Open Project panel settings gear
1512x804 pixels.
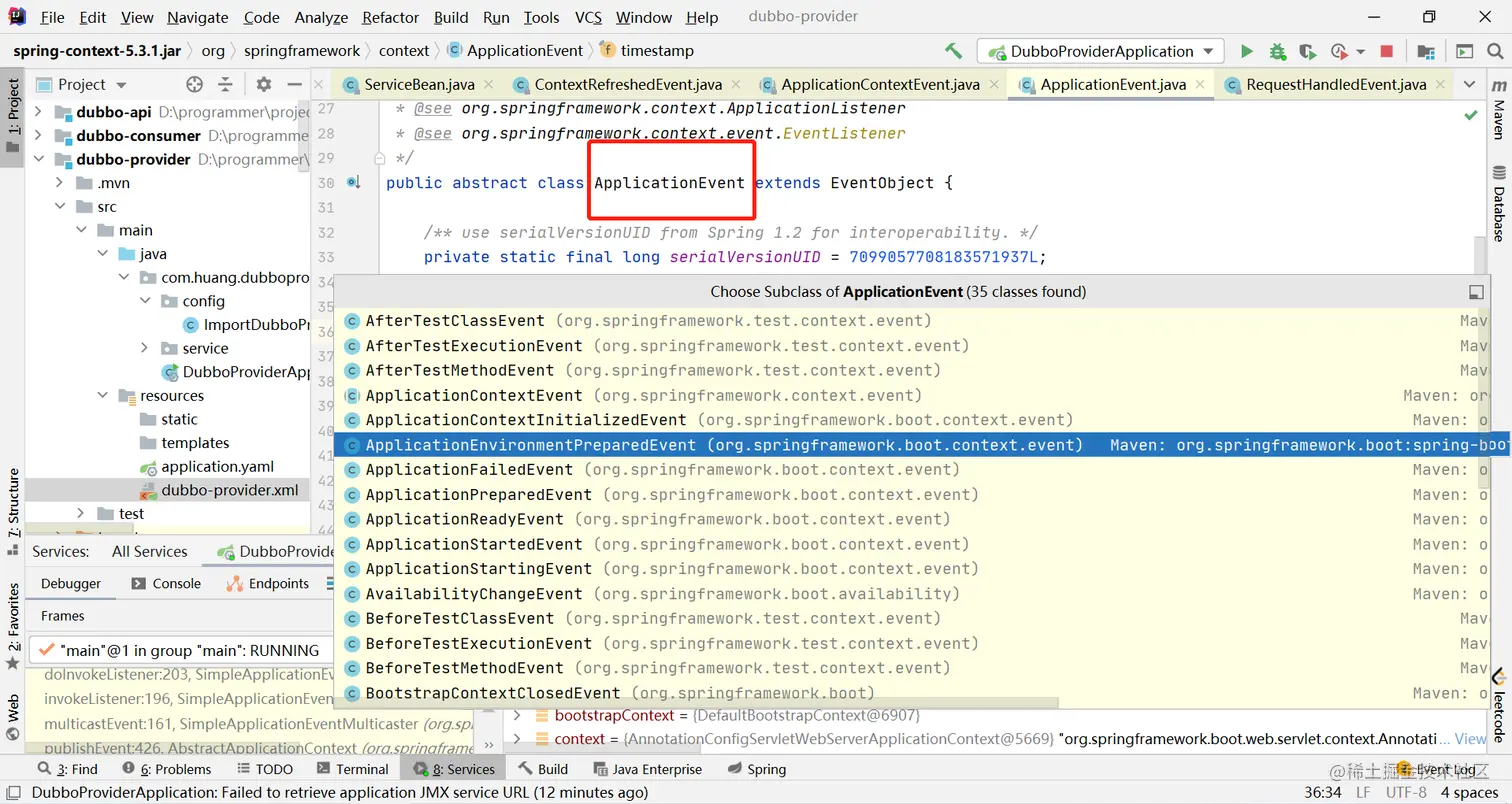(264, 85)
